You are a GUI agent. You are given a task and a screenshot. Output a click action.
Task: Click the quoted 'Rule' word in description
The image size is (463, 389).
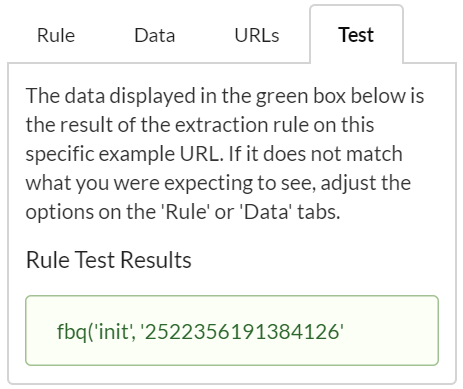tap(185, 212)
